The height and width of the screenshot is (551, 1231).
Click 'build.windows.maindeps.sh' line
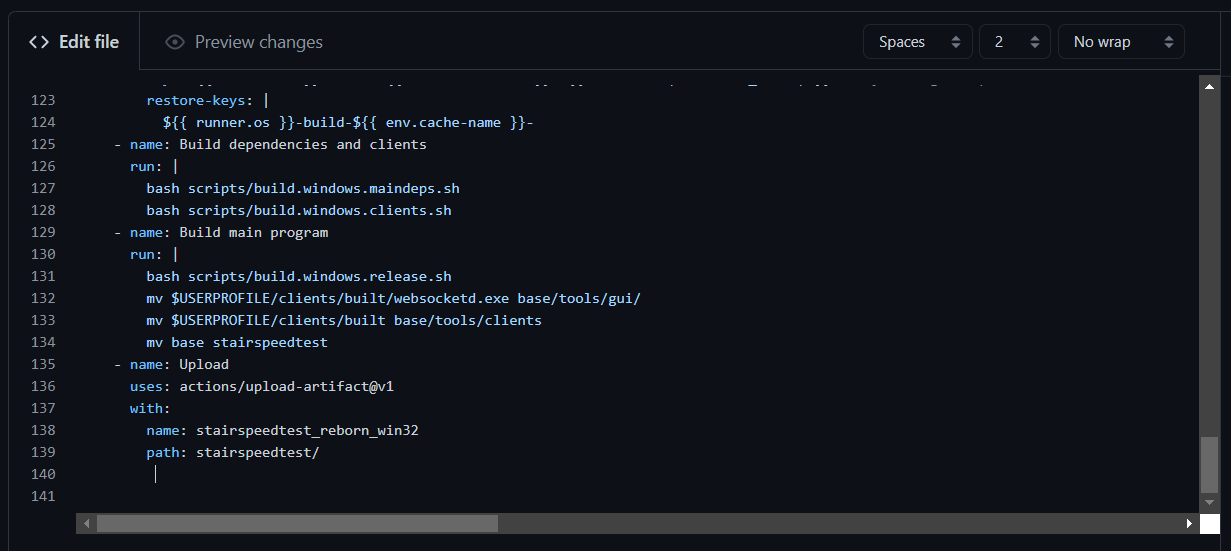[303, 189]
